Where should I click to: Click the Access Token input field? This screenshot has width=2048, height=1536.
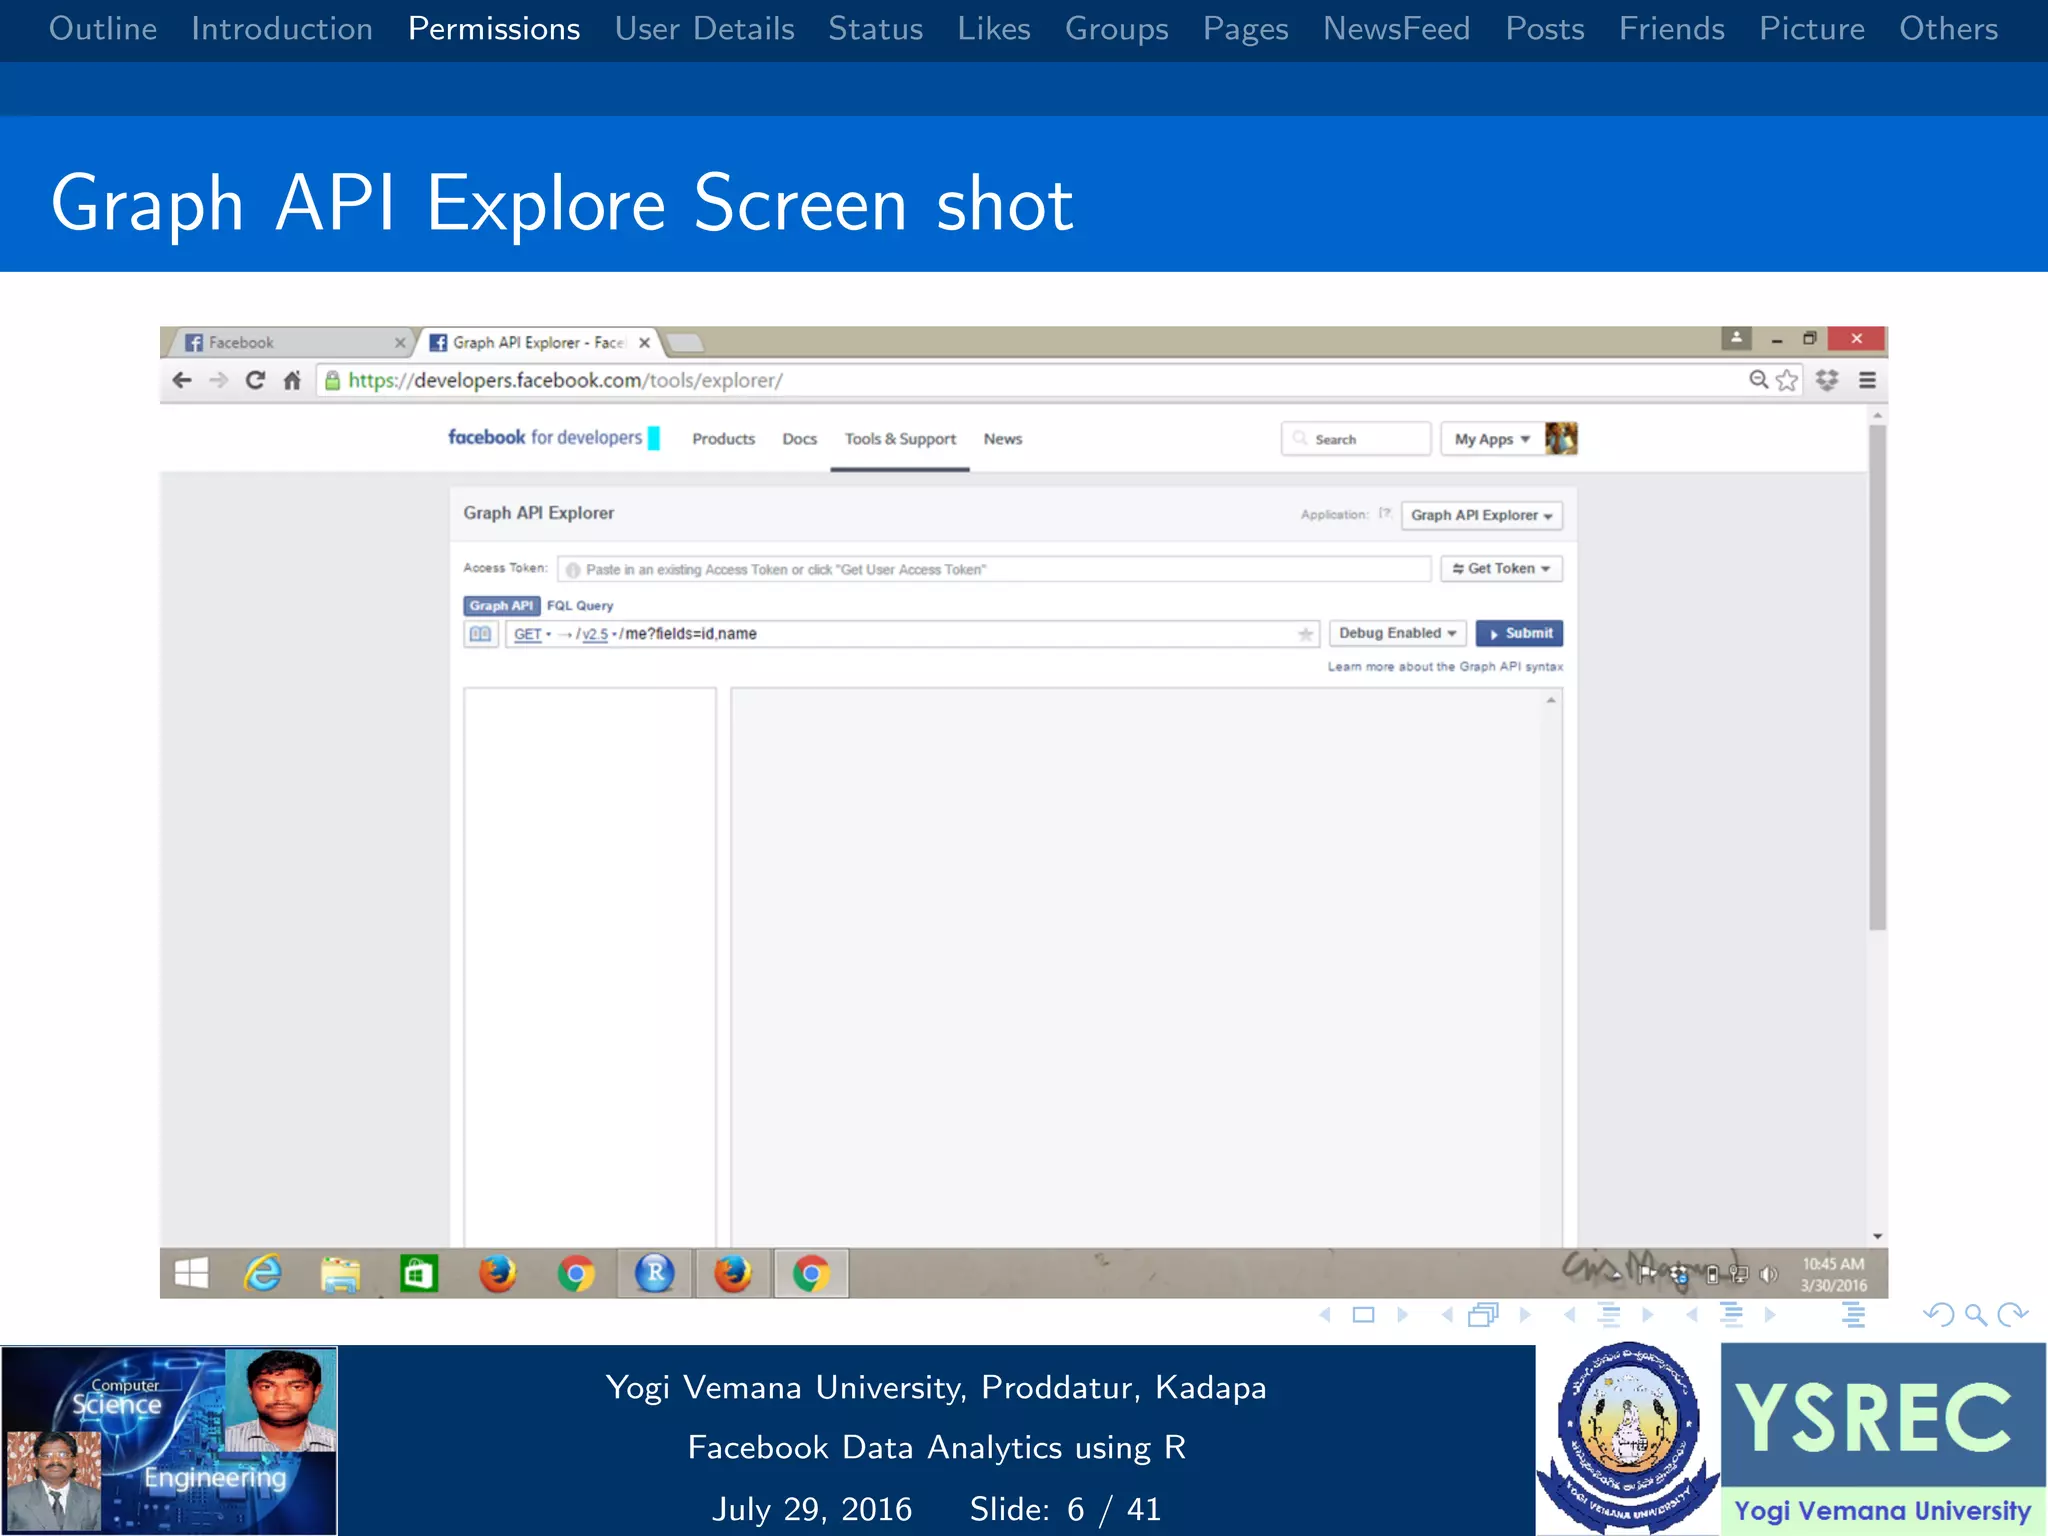tap(994, 569)
